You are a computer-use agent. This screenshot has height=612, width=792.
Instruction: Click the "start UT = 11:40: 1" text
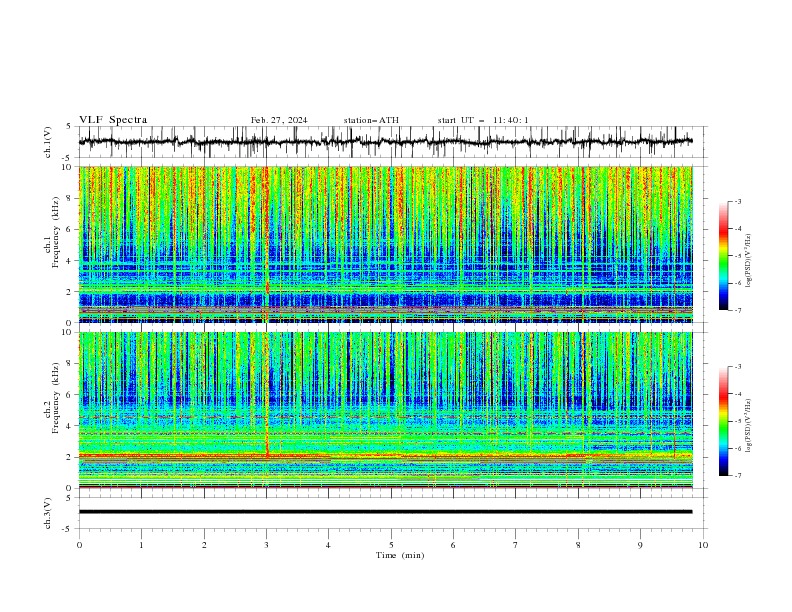coord(483,120)
